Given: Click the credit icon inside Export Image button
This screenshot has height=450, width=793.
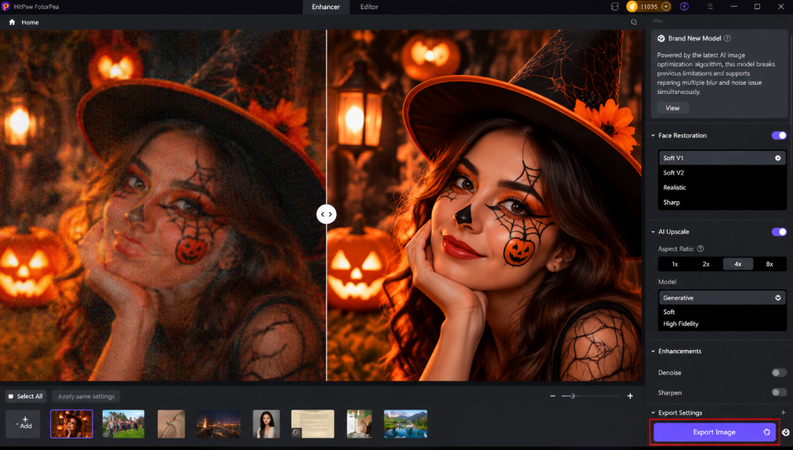Looking at the screenshot, I should [x=767, y=432].
